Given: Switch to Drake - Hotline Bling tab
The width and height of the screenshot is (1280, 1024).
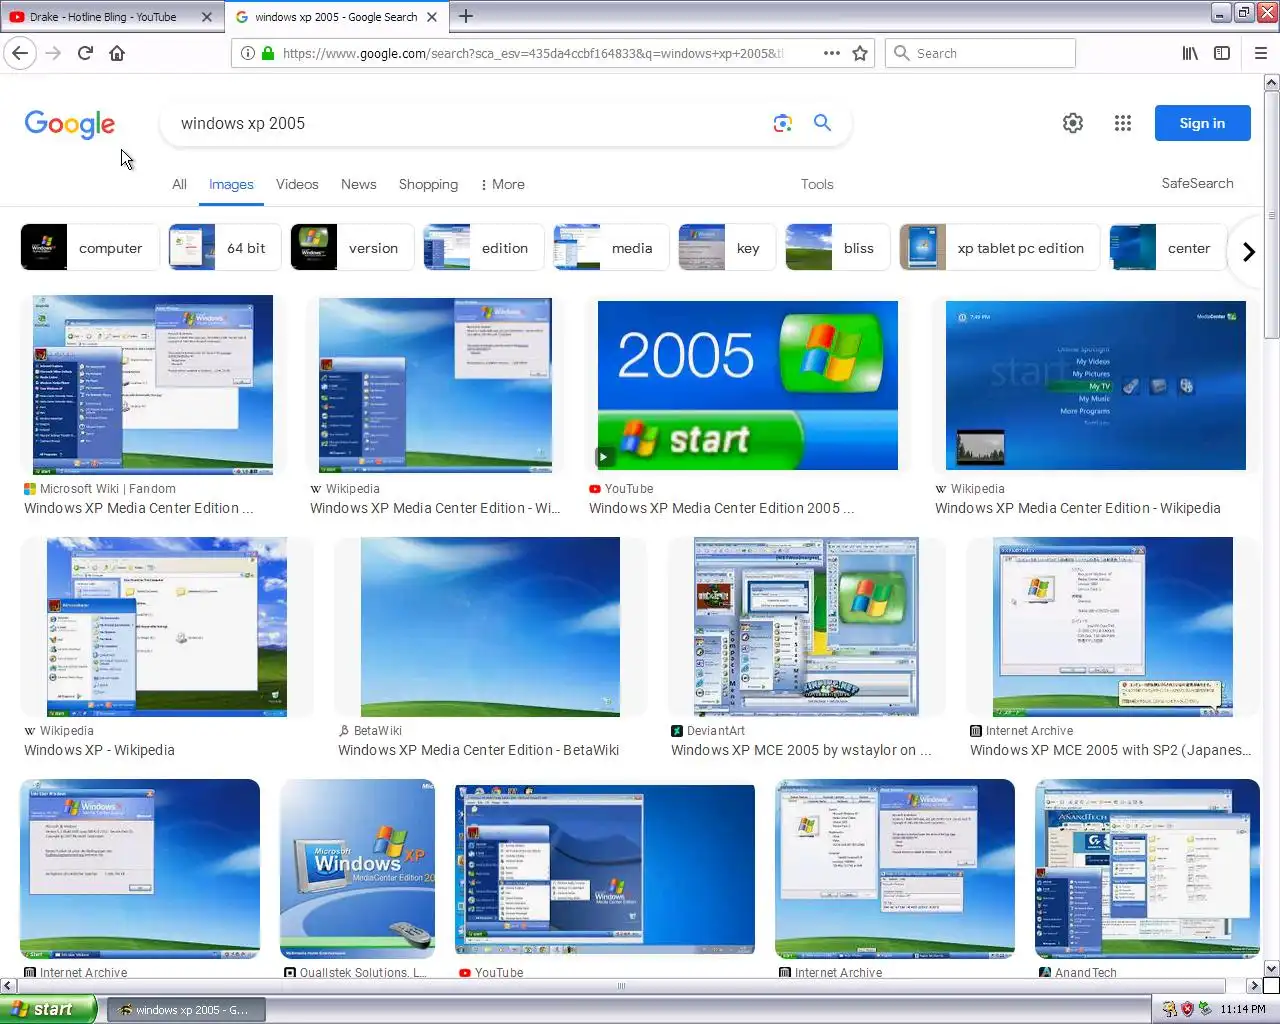Looking at the screenshot, I should pos(102,17).
